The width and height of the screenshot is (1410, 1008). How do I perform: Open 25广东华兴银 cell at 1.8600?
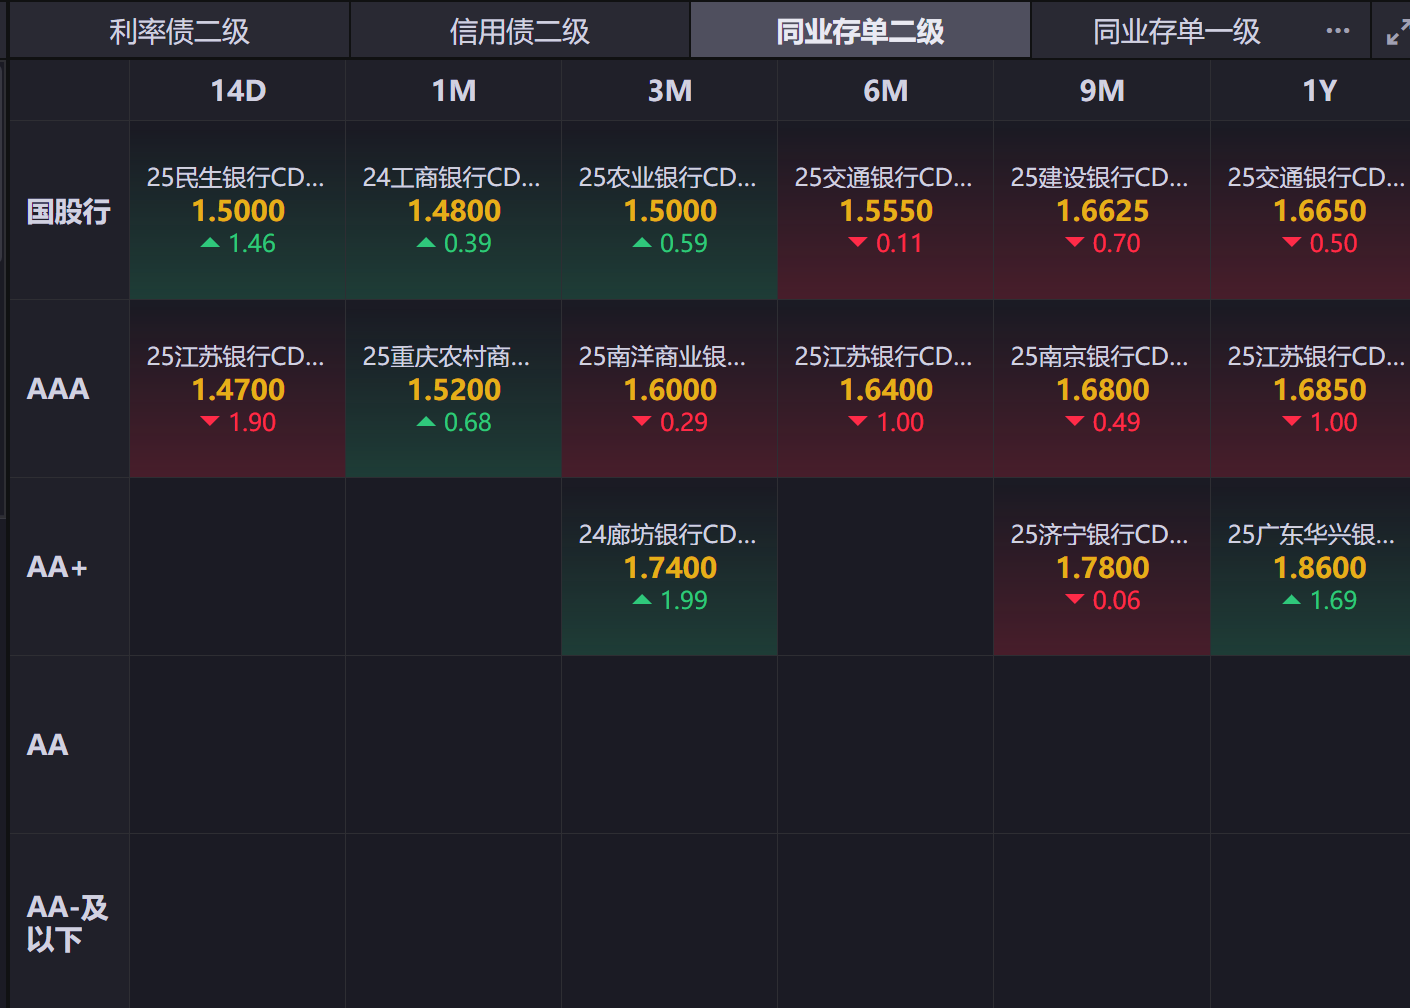coord(1311,567)
